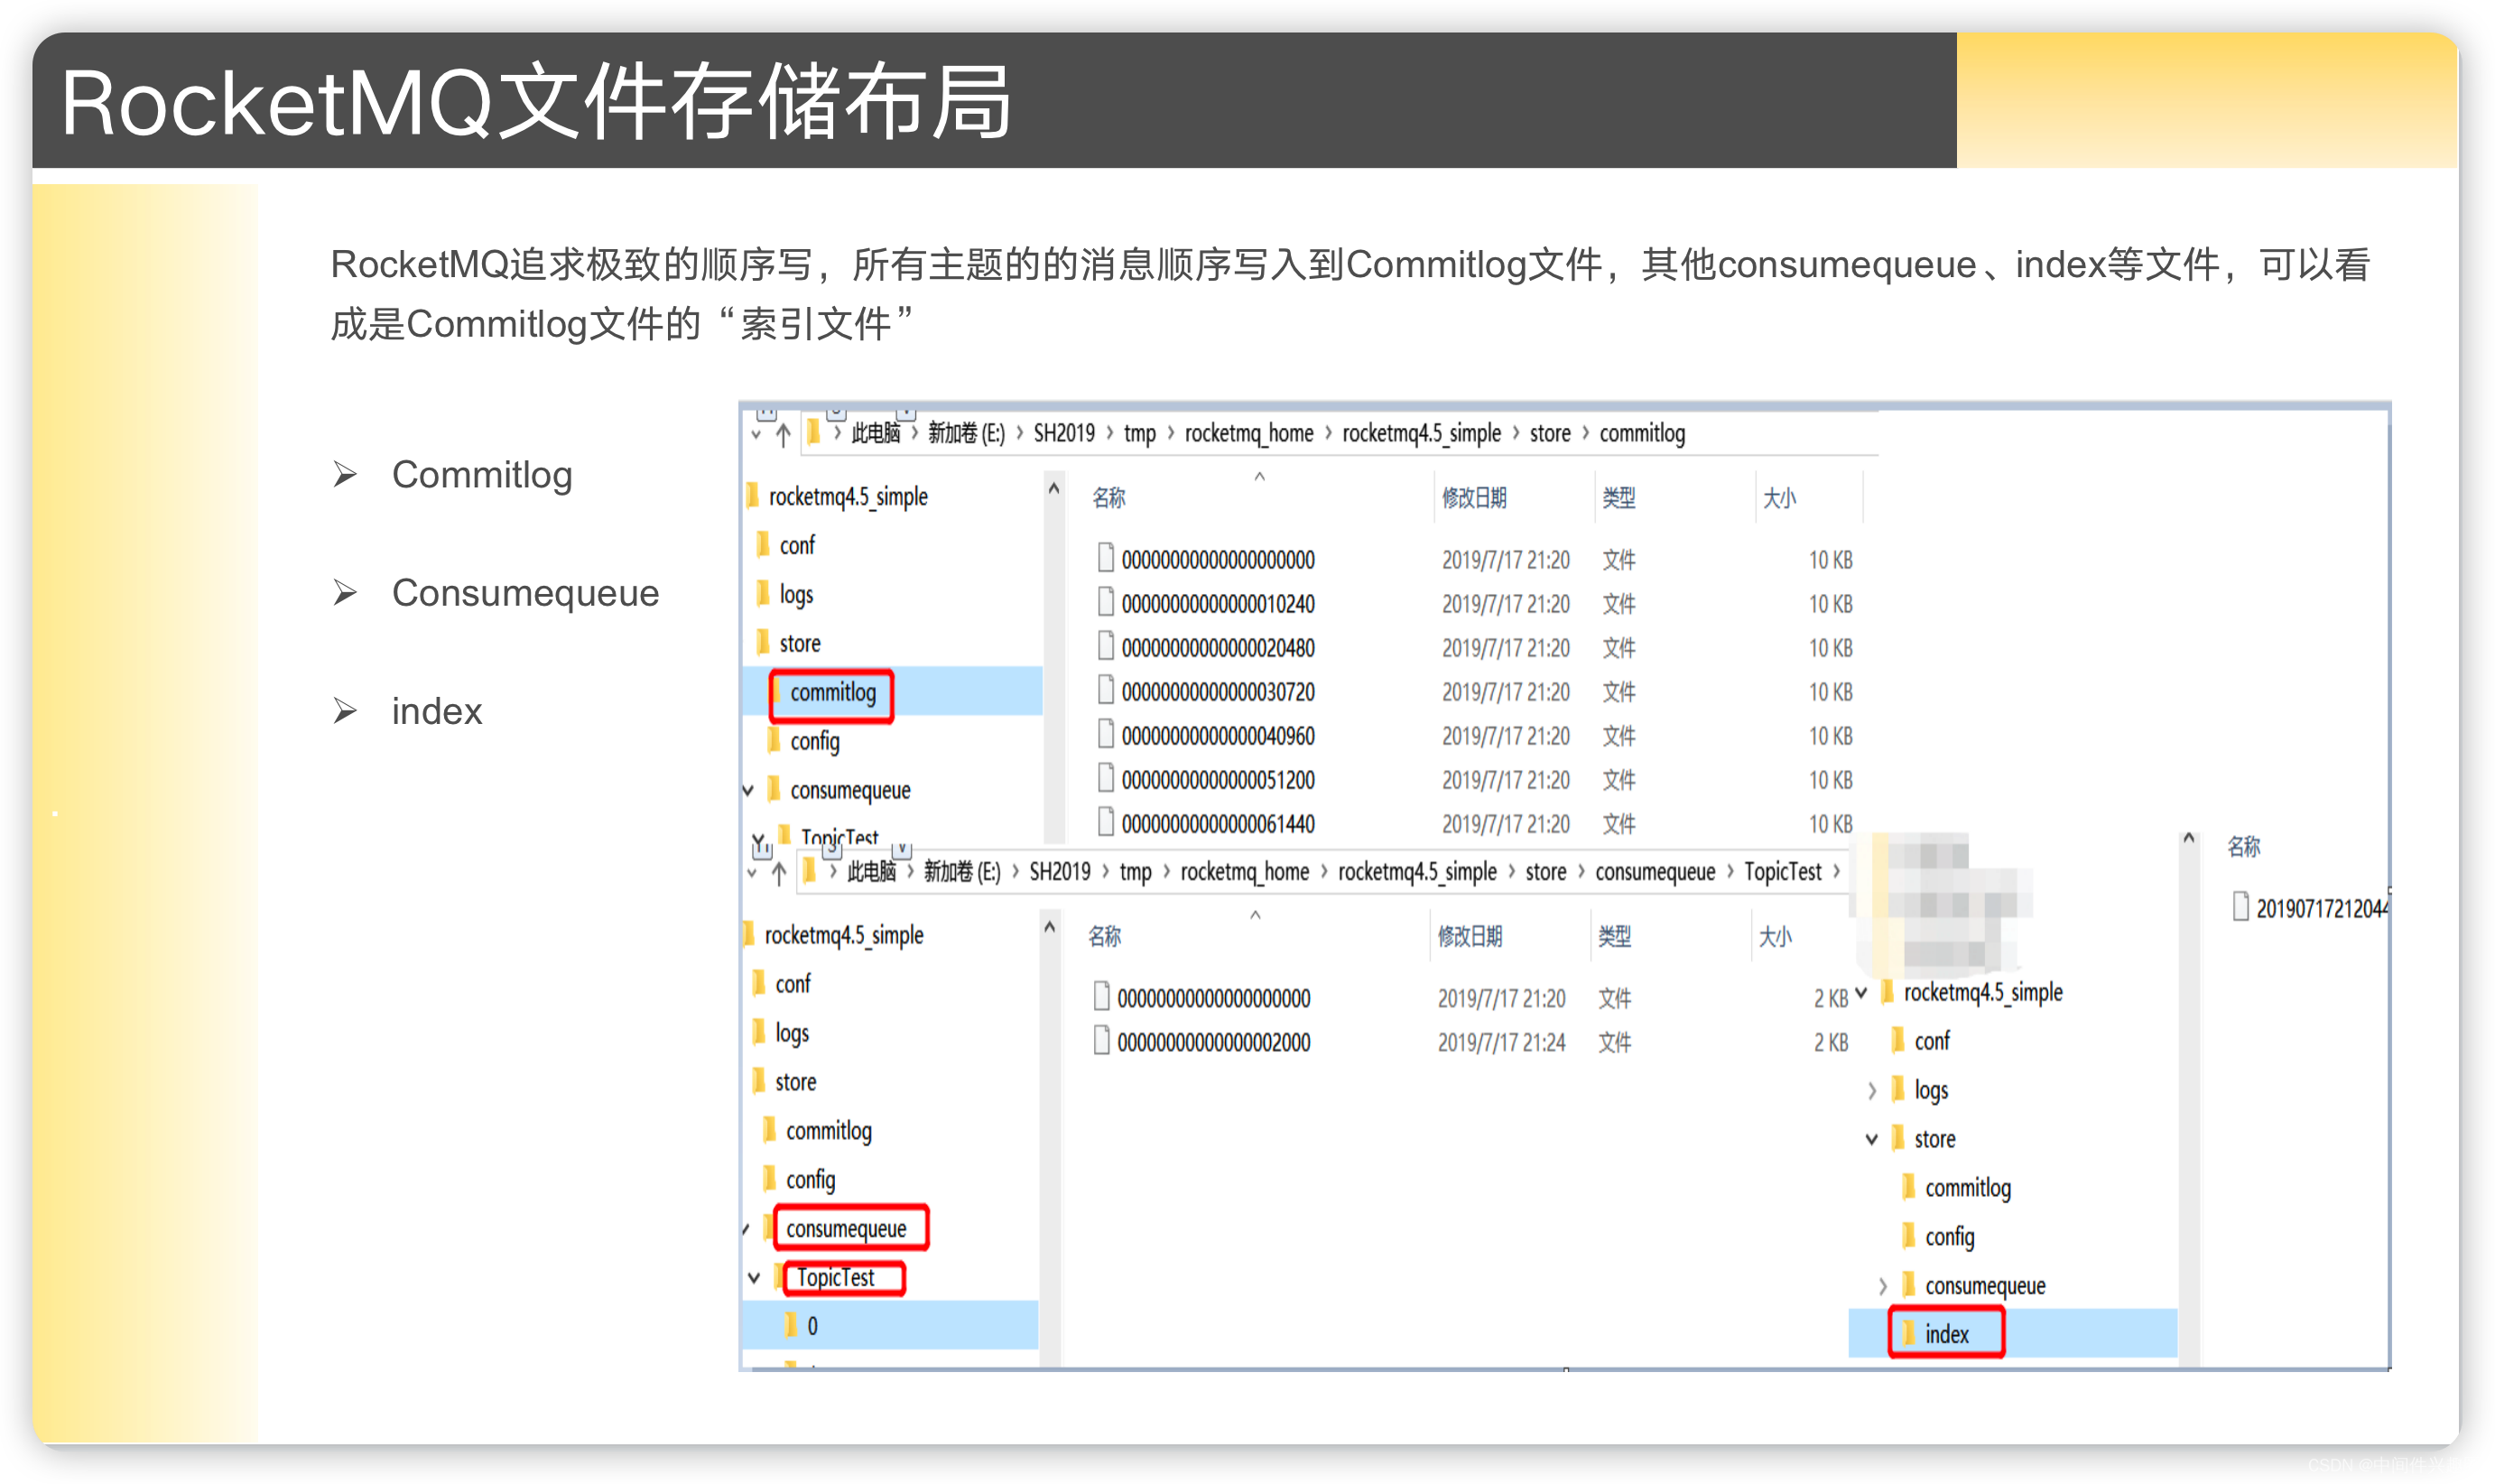2495x1484 pixels.
Task: Sort by 大小 column header in consumequeue list
Action: coord(1774,936)
